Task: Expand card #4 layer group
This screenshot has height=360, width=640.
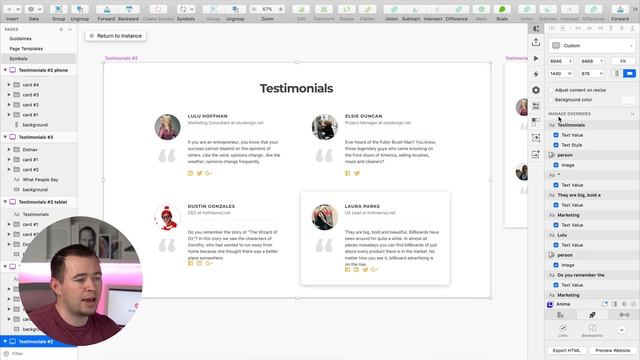Action: point(9,85)
